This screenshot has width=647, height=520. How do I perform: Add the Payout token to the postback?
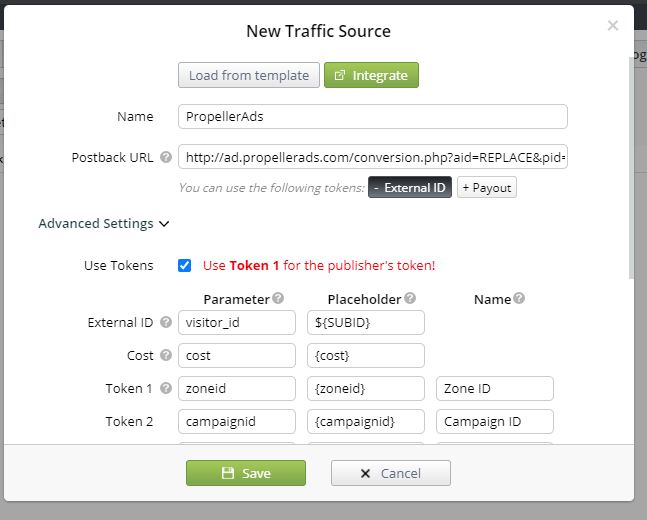click(486, 187)
